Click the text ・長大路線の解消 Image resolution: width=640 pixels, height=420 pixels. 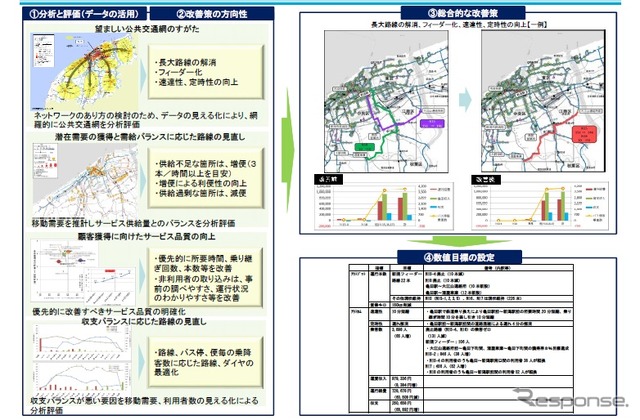(x=185, y=62)
